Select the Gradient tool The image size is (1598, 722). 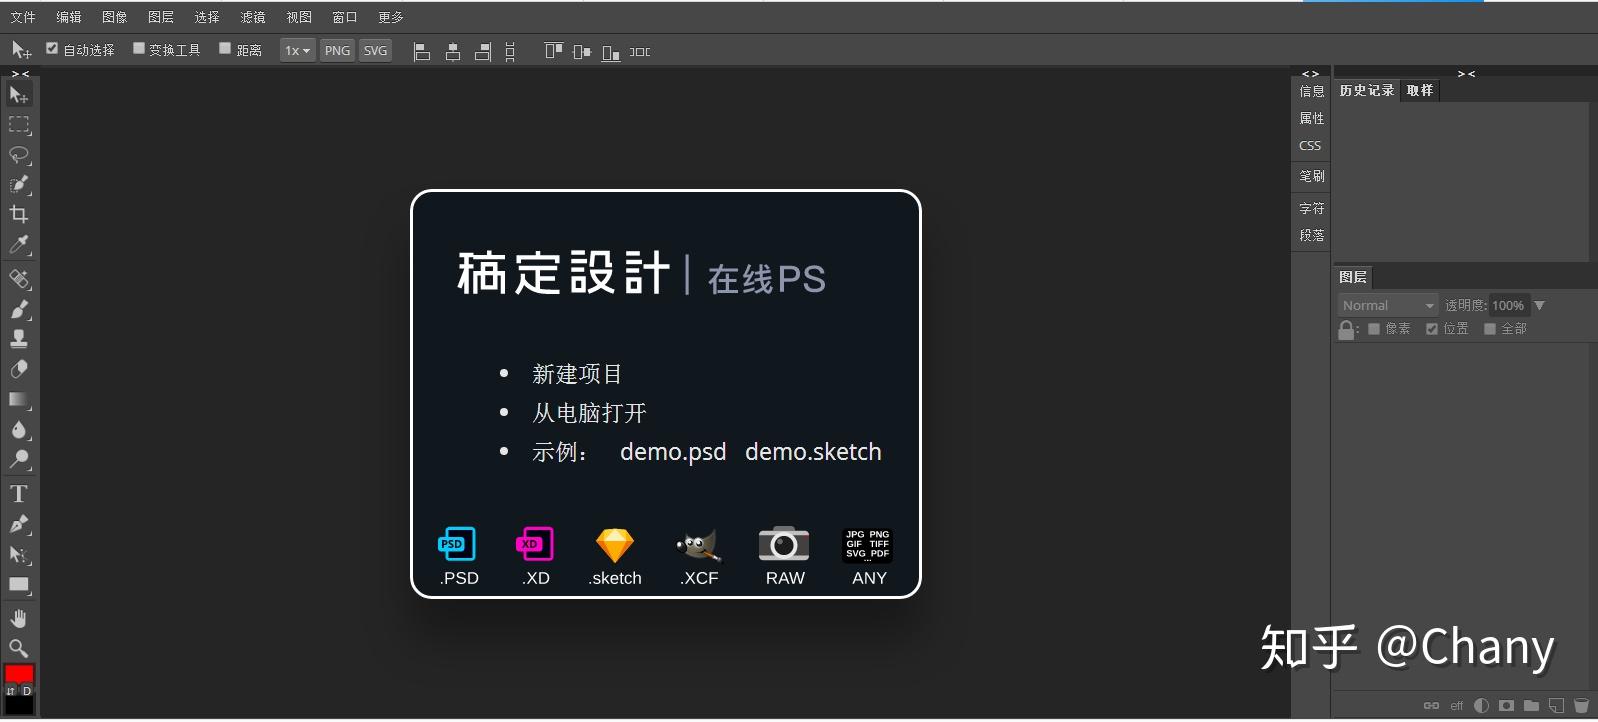(19, 400)
